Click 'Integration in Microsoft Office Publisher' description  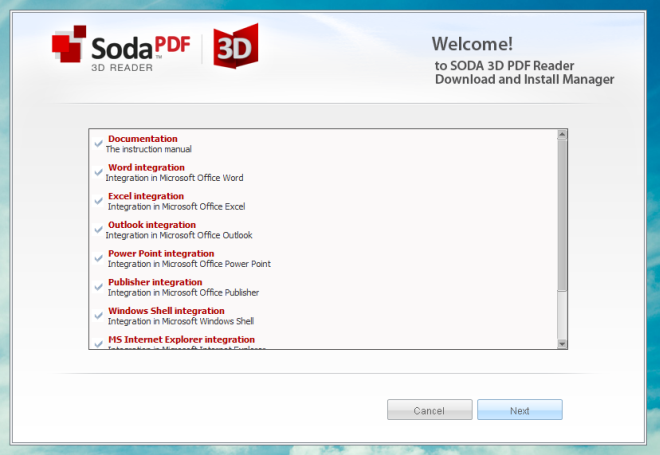point(183,292)
